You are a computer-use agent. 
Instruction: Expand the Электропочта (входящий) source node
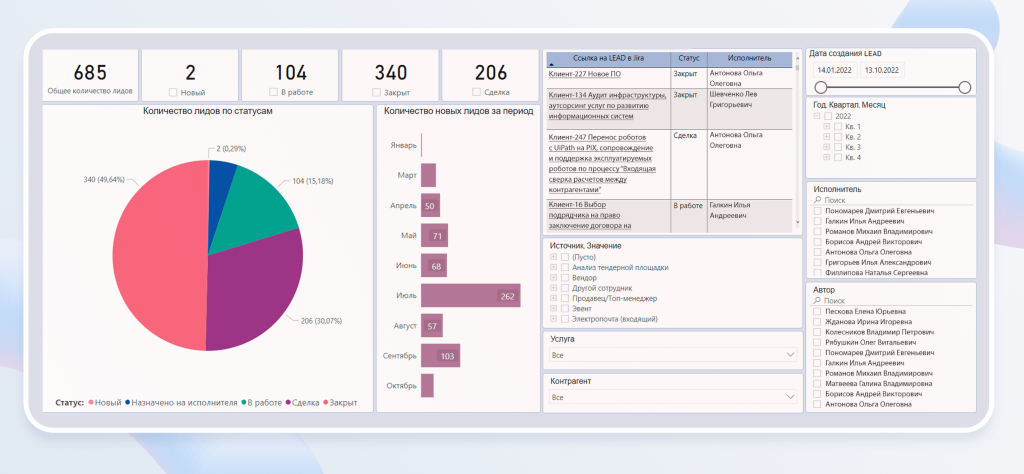tap(554, 319)
